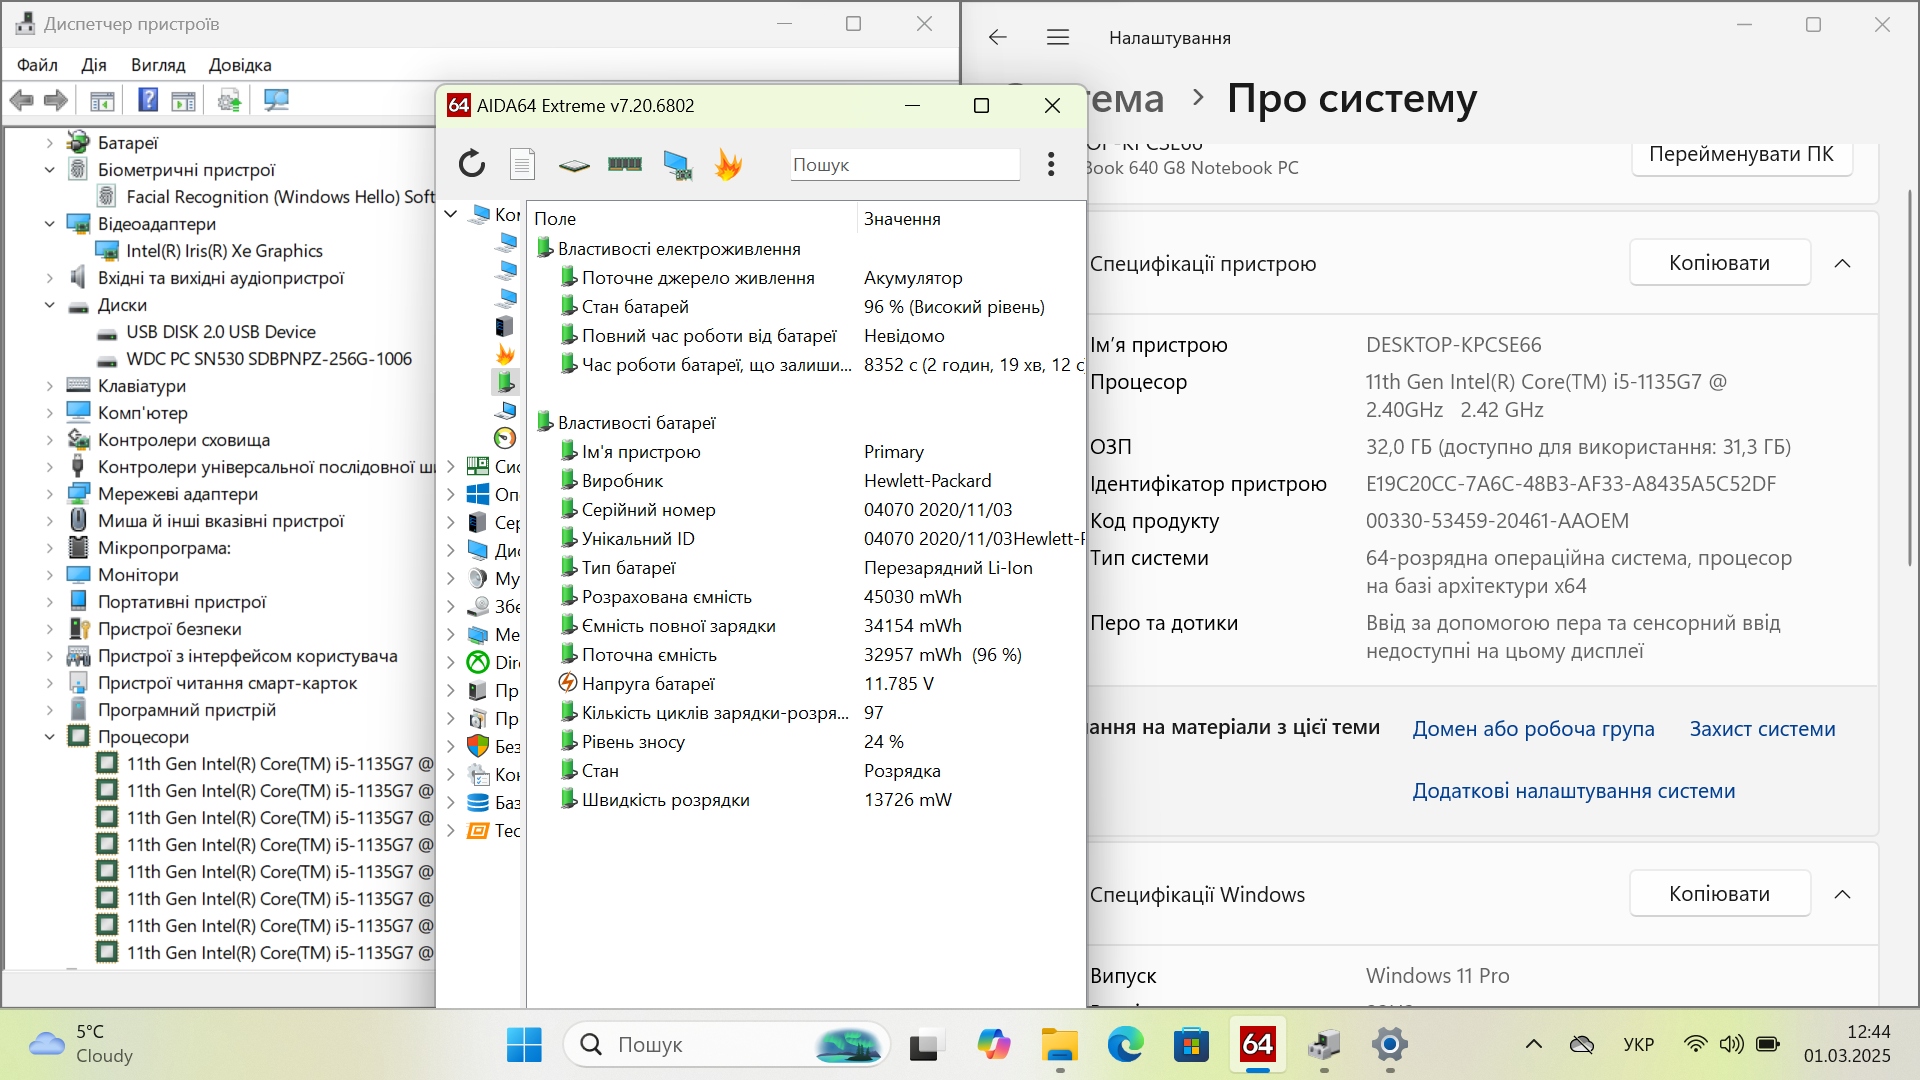
Task: Expand Батареї node in Device Manager
Action: 50,143
